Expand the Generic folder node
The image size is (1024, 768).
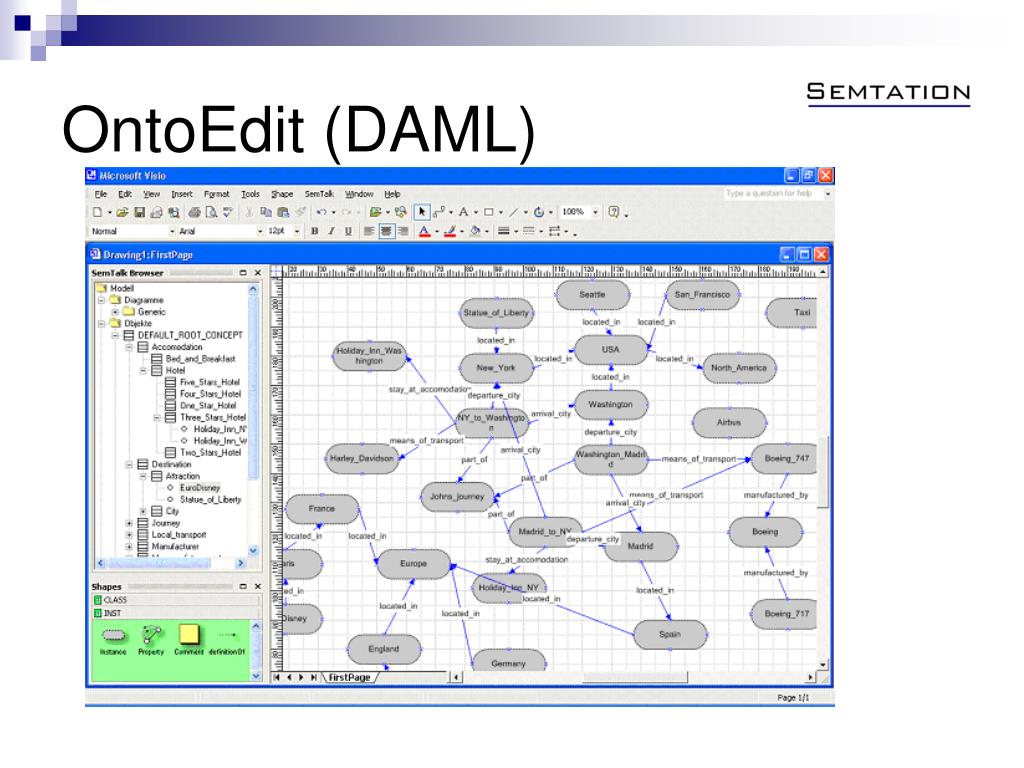[x=115, y=312]
